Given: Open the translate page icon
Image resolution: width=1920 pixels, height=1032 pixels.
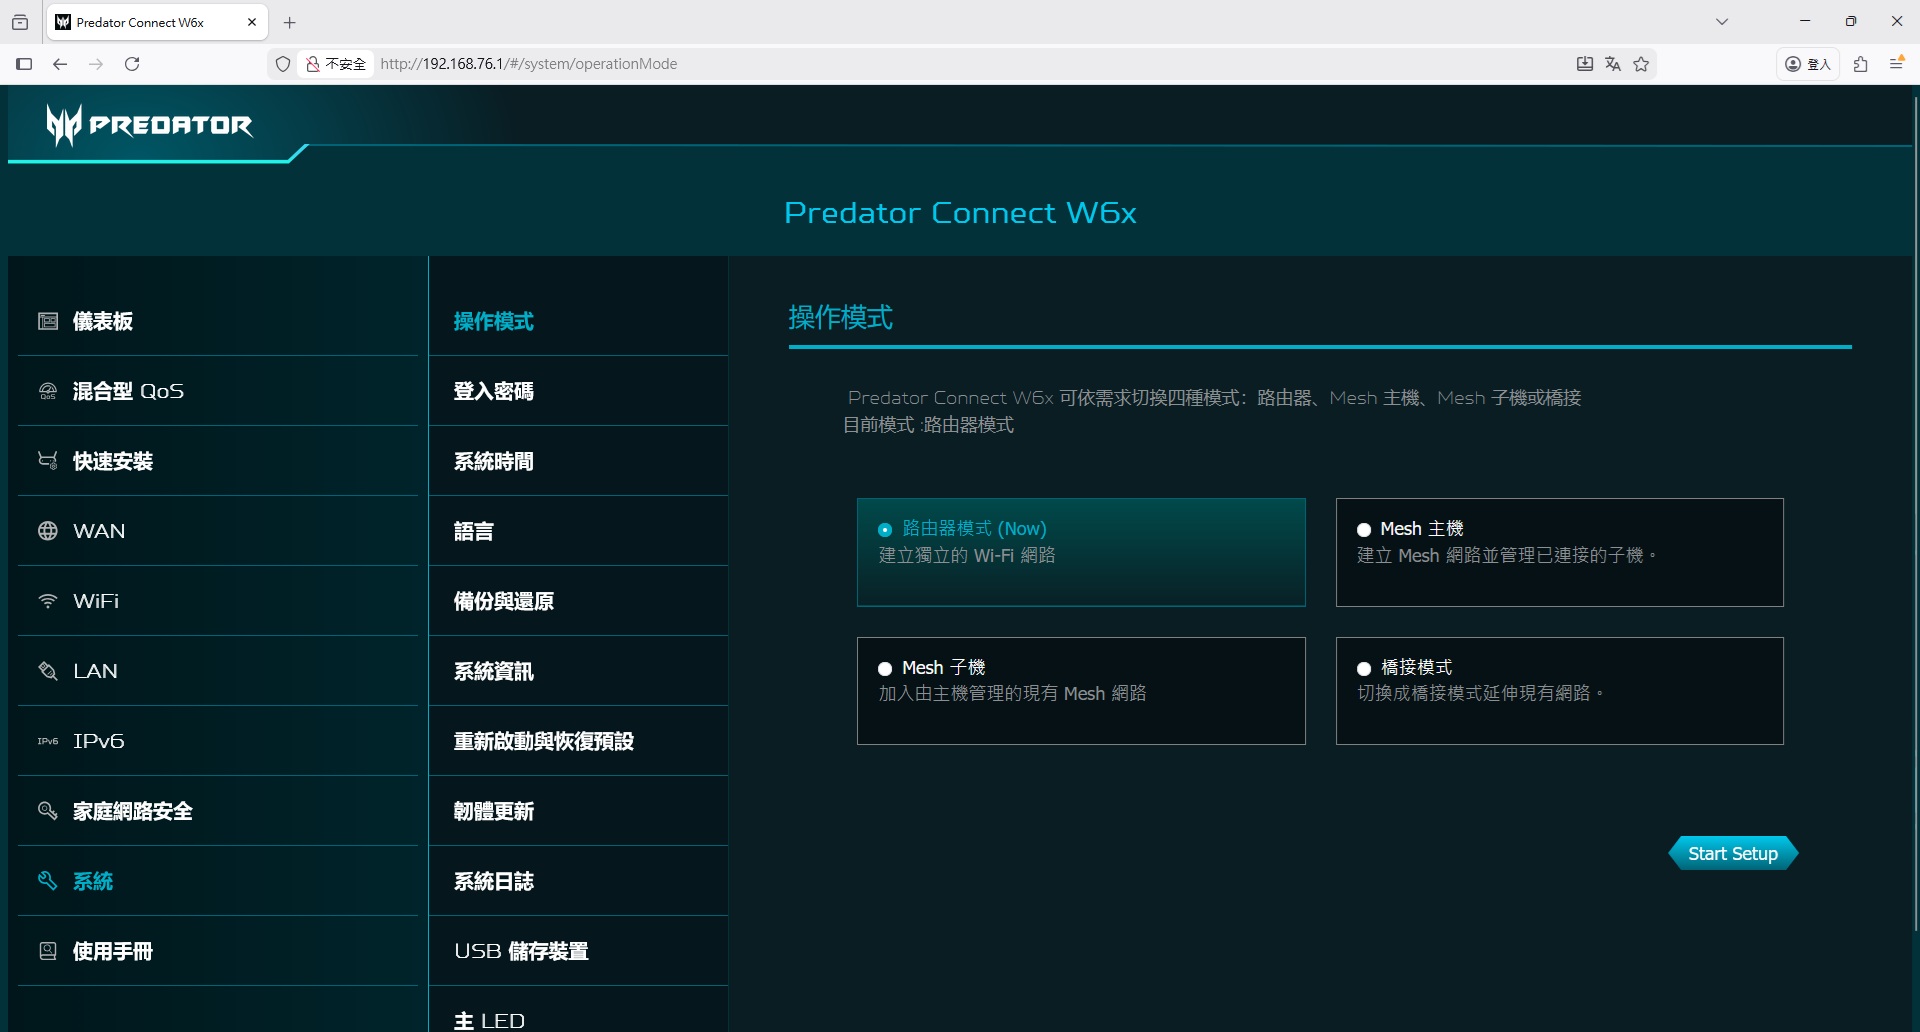Looking at the screenshot, I should pyautogui.click(x=1613, y=64).
